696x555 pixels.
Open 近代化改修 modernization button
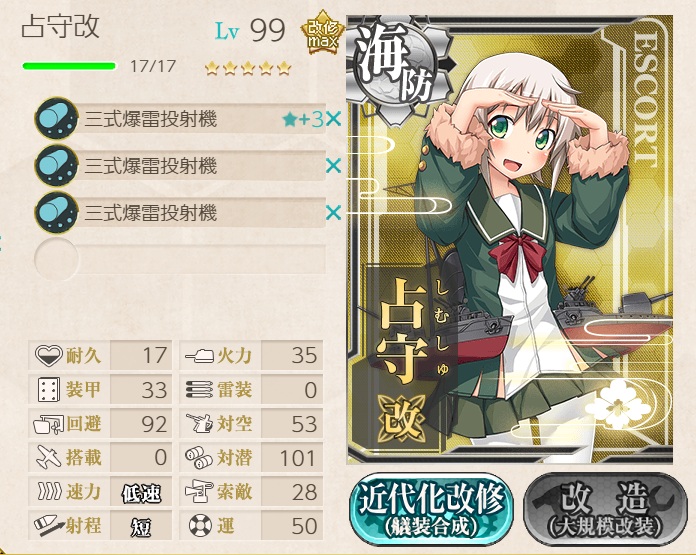pos(431,509)
